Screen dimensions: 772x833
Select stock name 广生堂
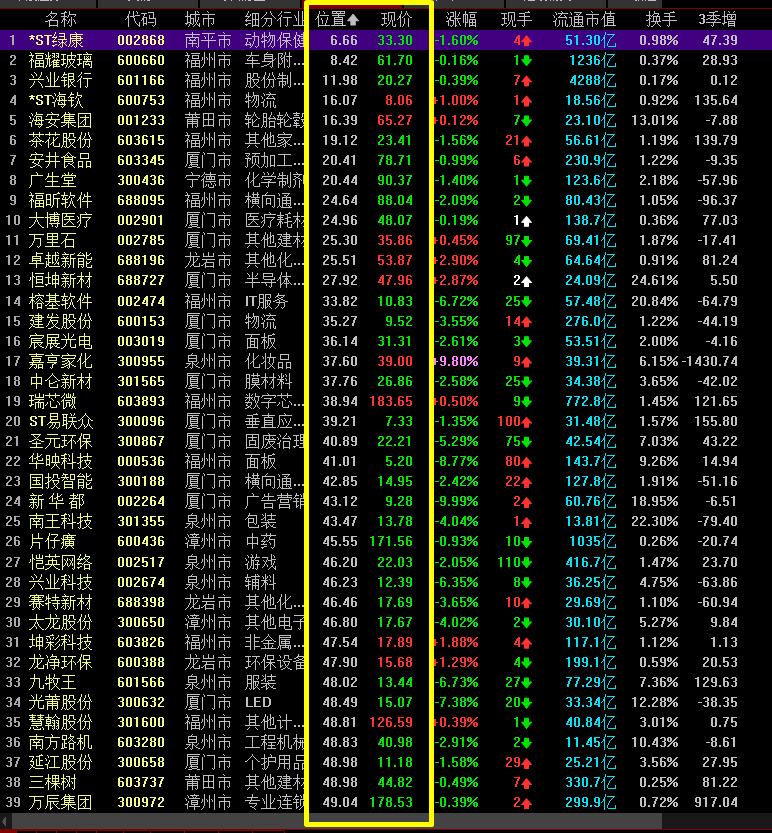[x=53, y=181]
